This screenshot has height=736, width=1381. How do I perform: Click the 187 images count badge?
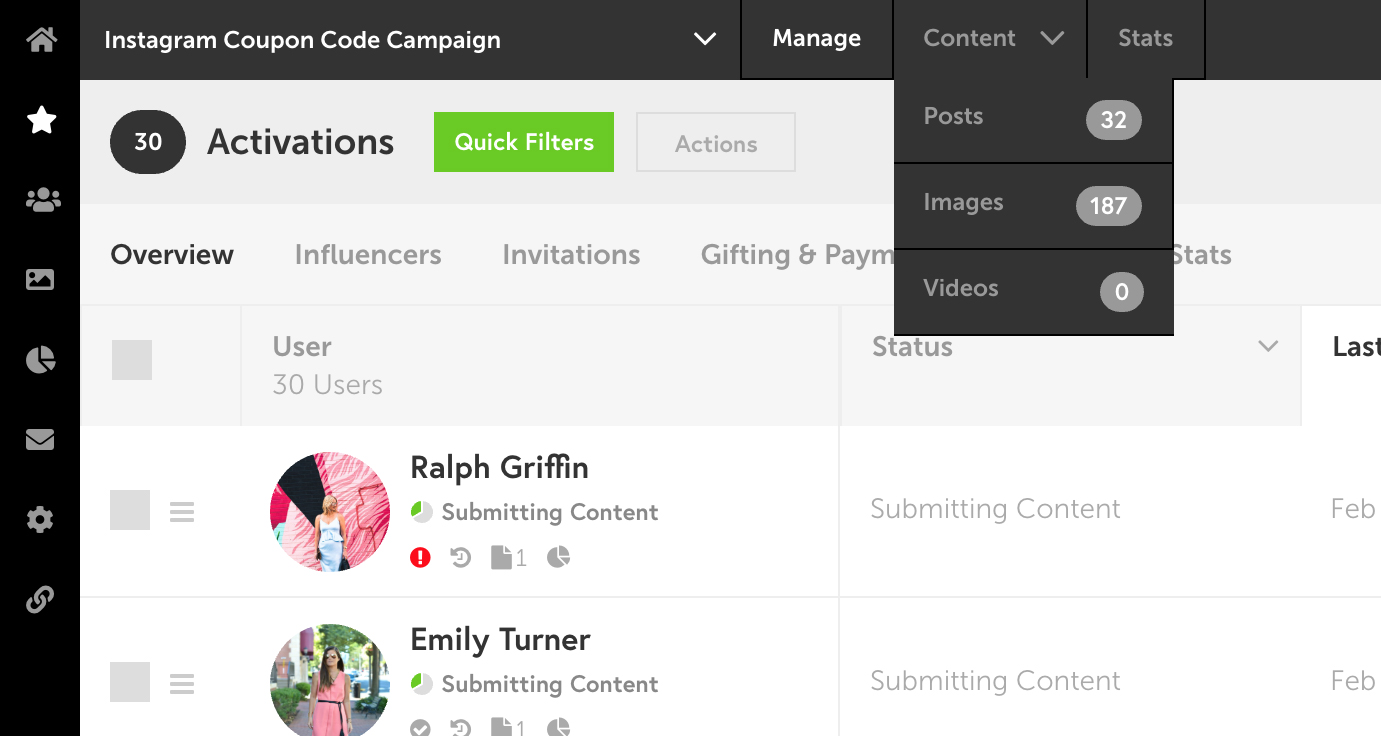pos(1109,206)
